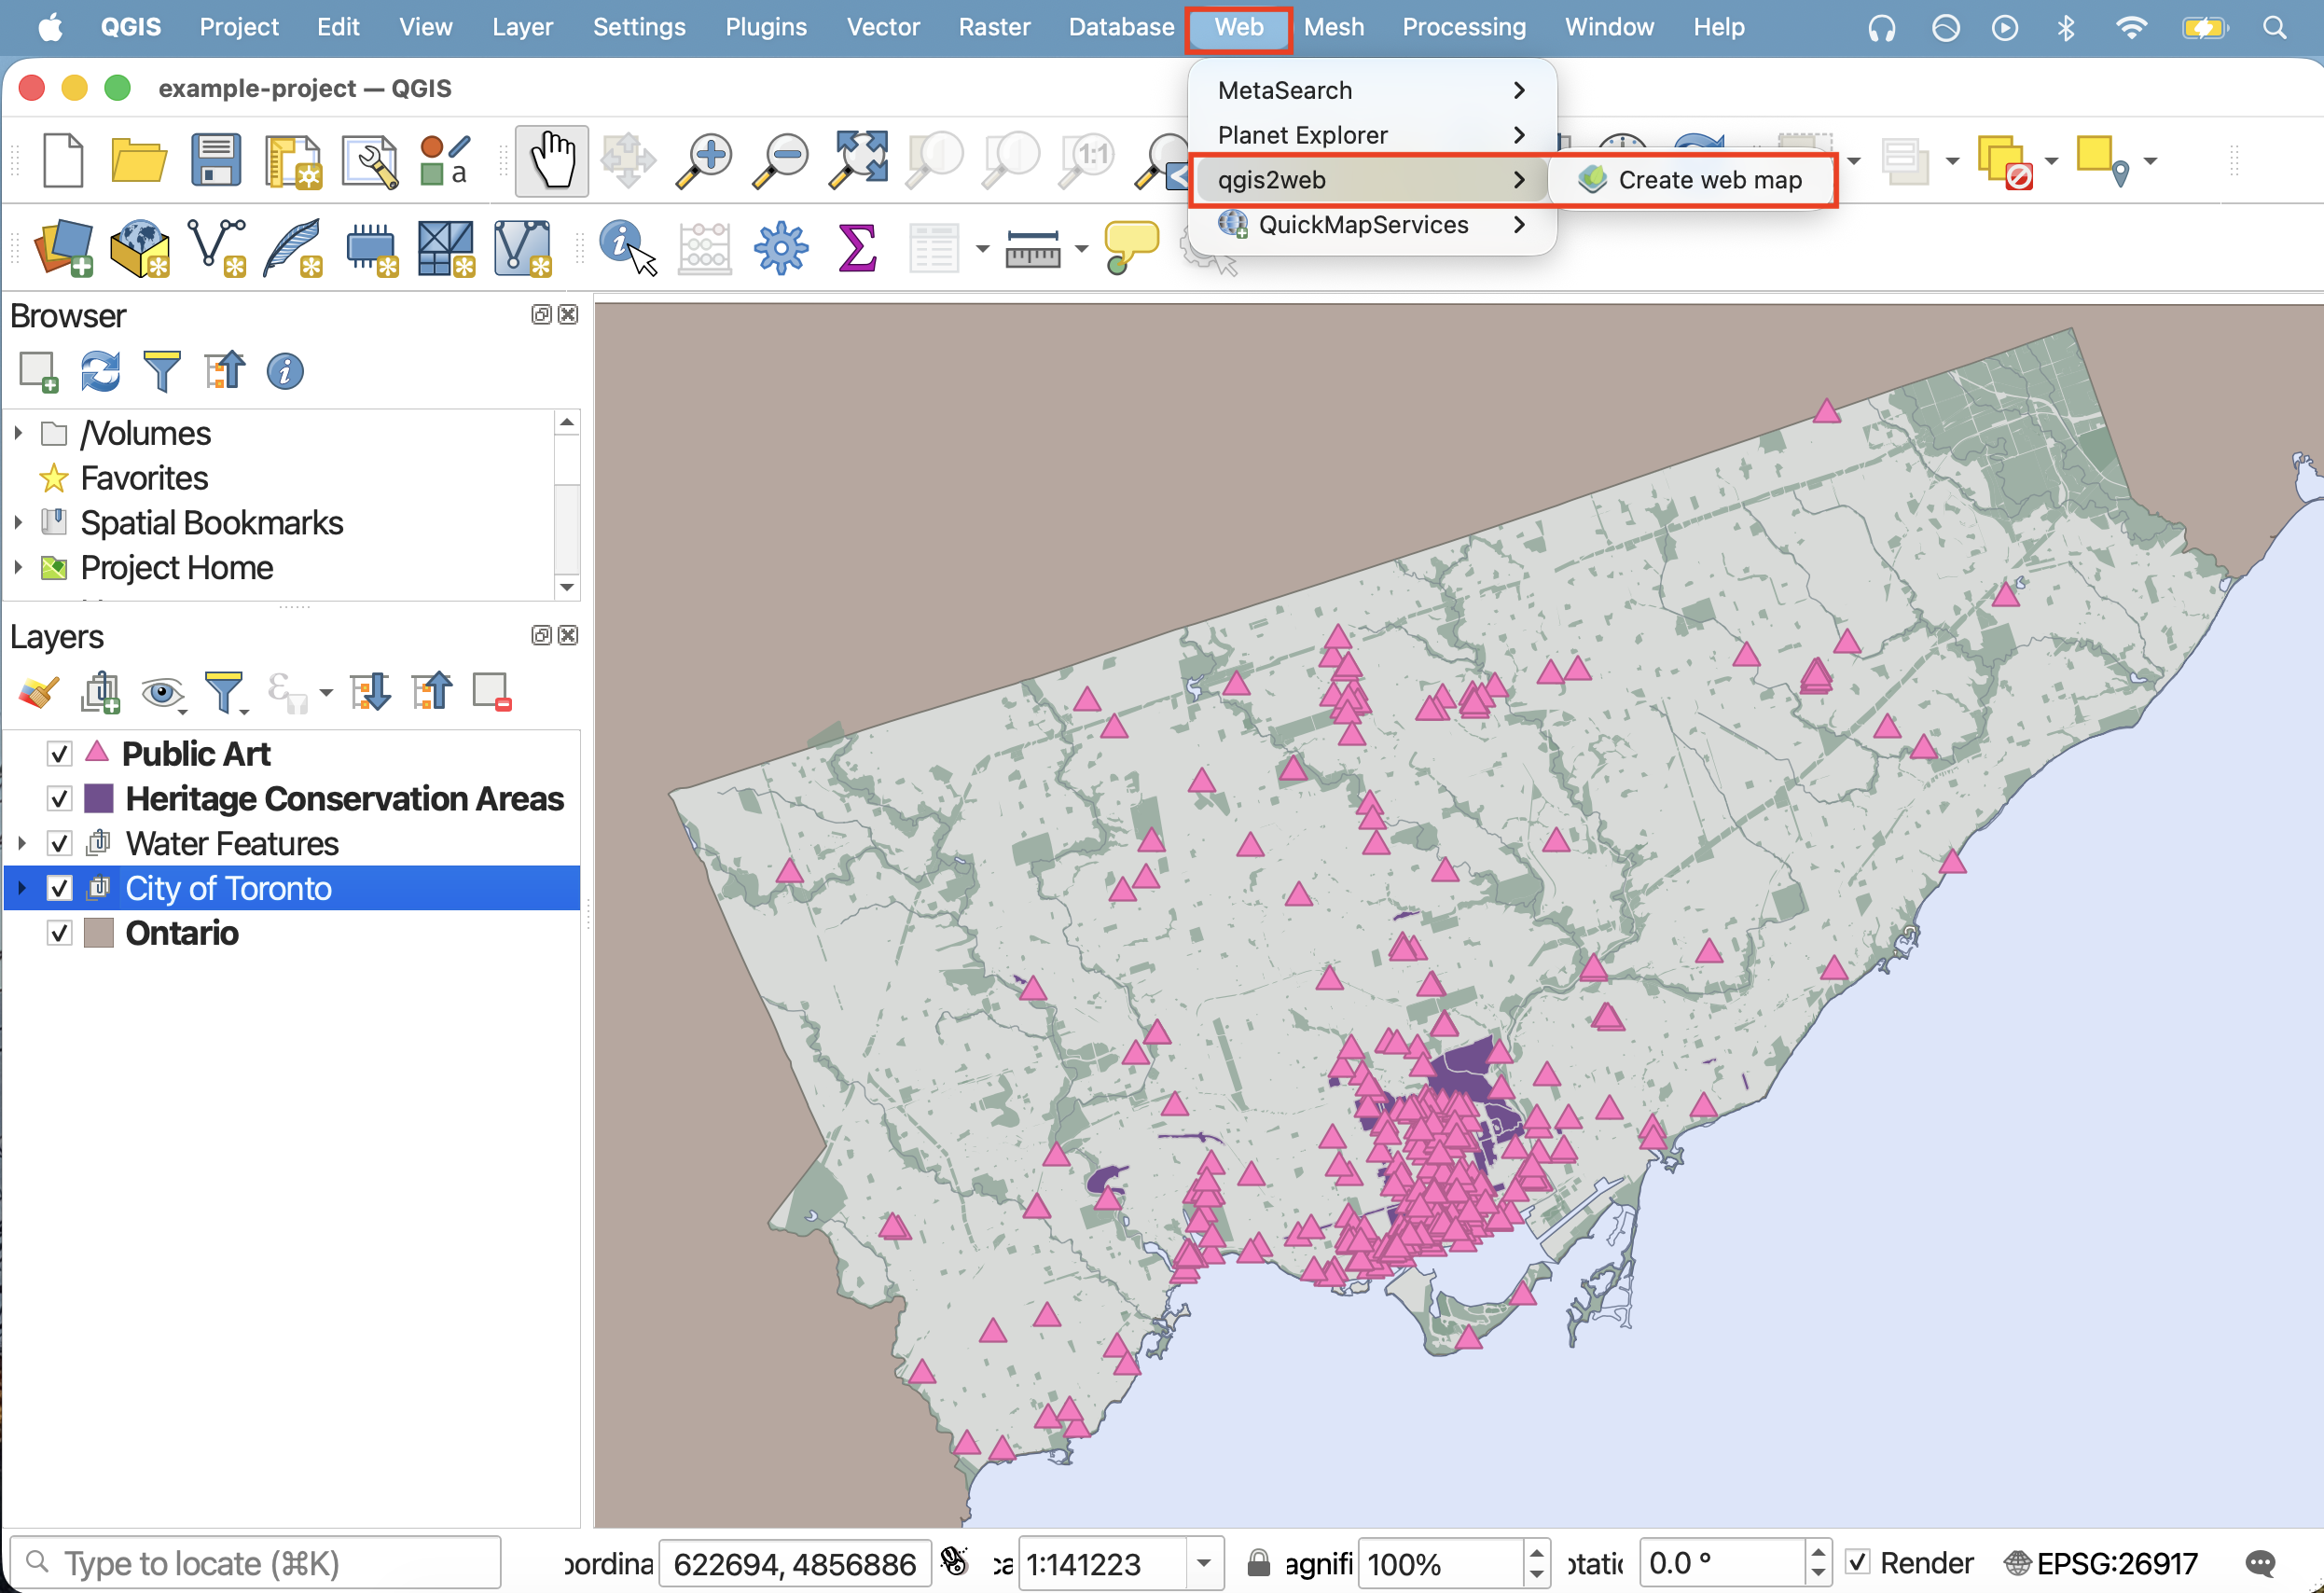Expand the Water Features layer group
The width and height of the screenshot is (2324, 1593).
(22, 844)
